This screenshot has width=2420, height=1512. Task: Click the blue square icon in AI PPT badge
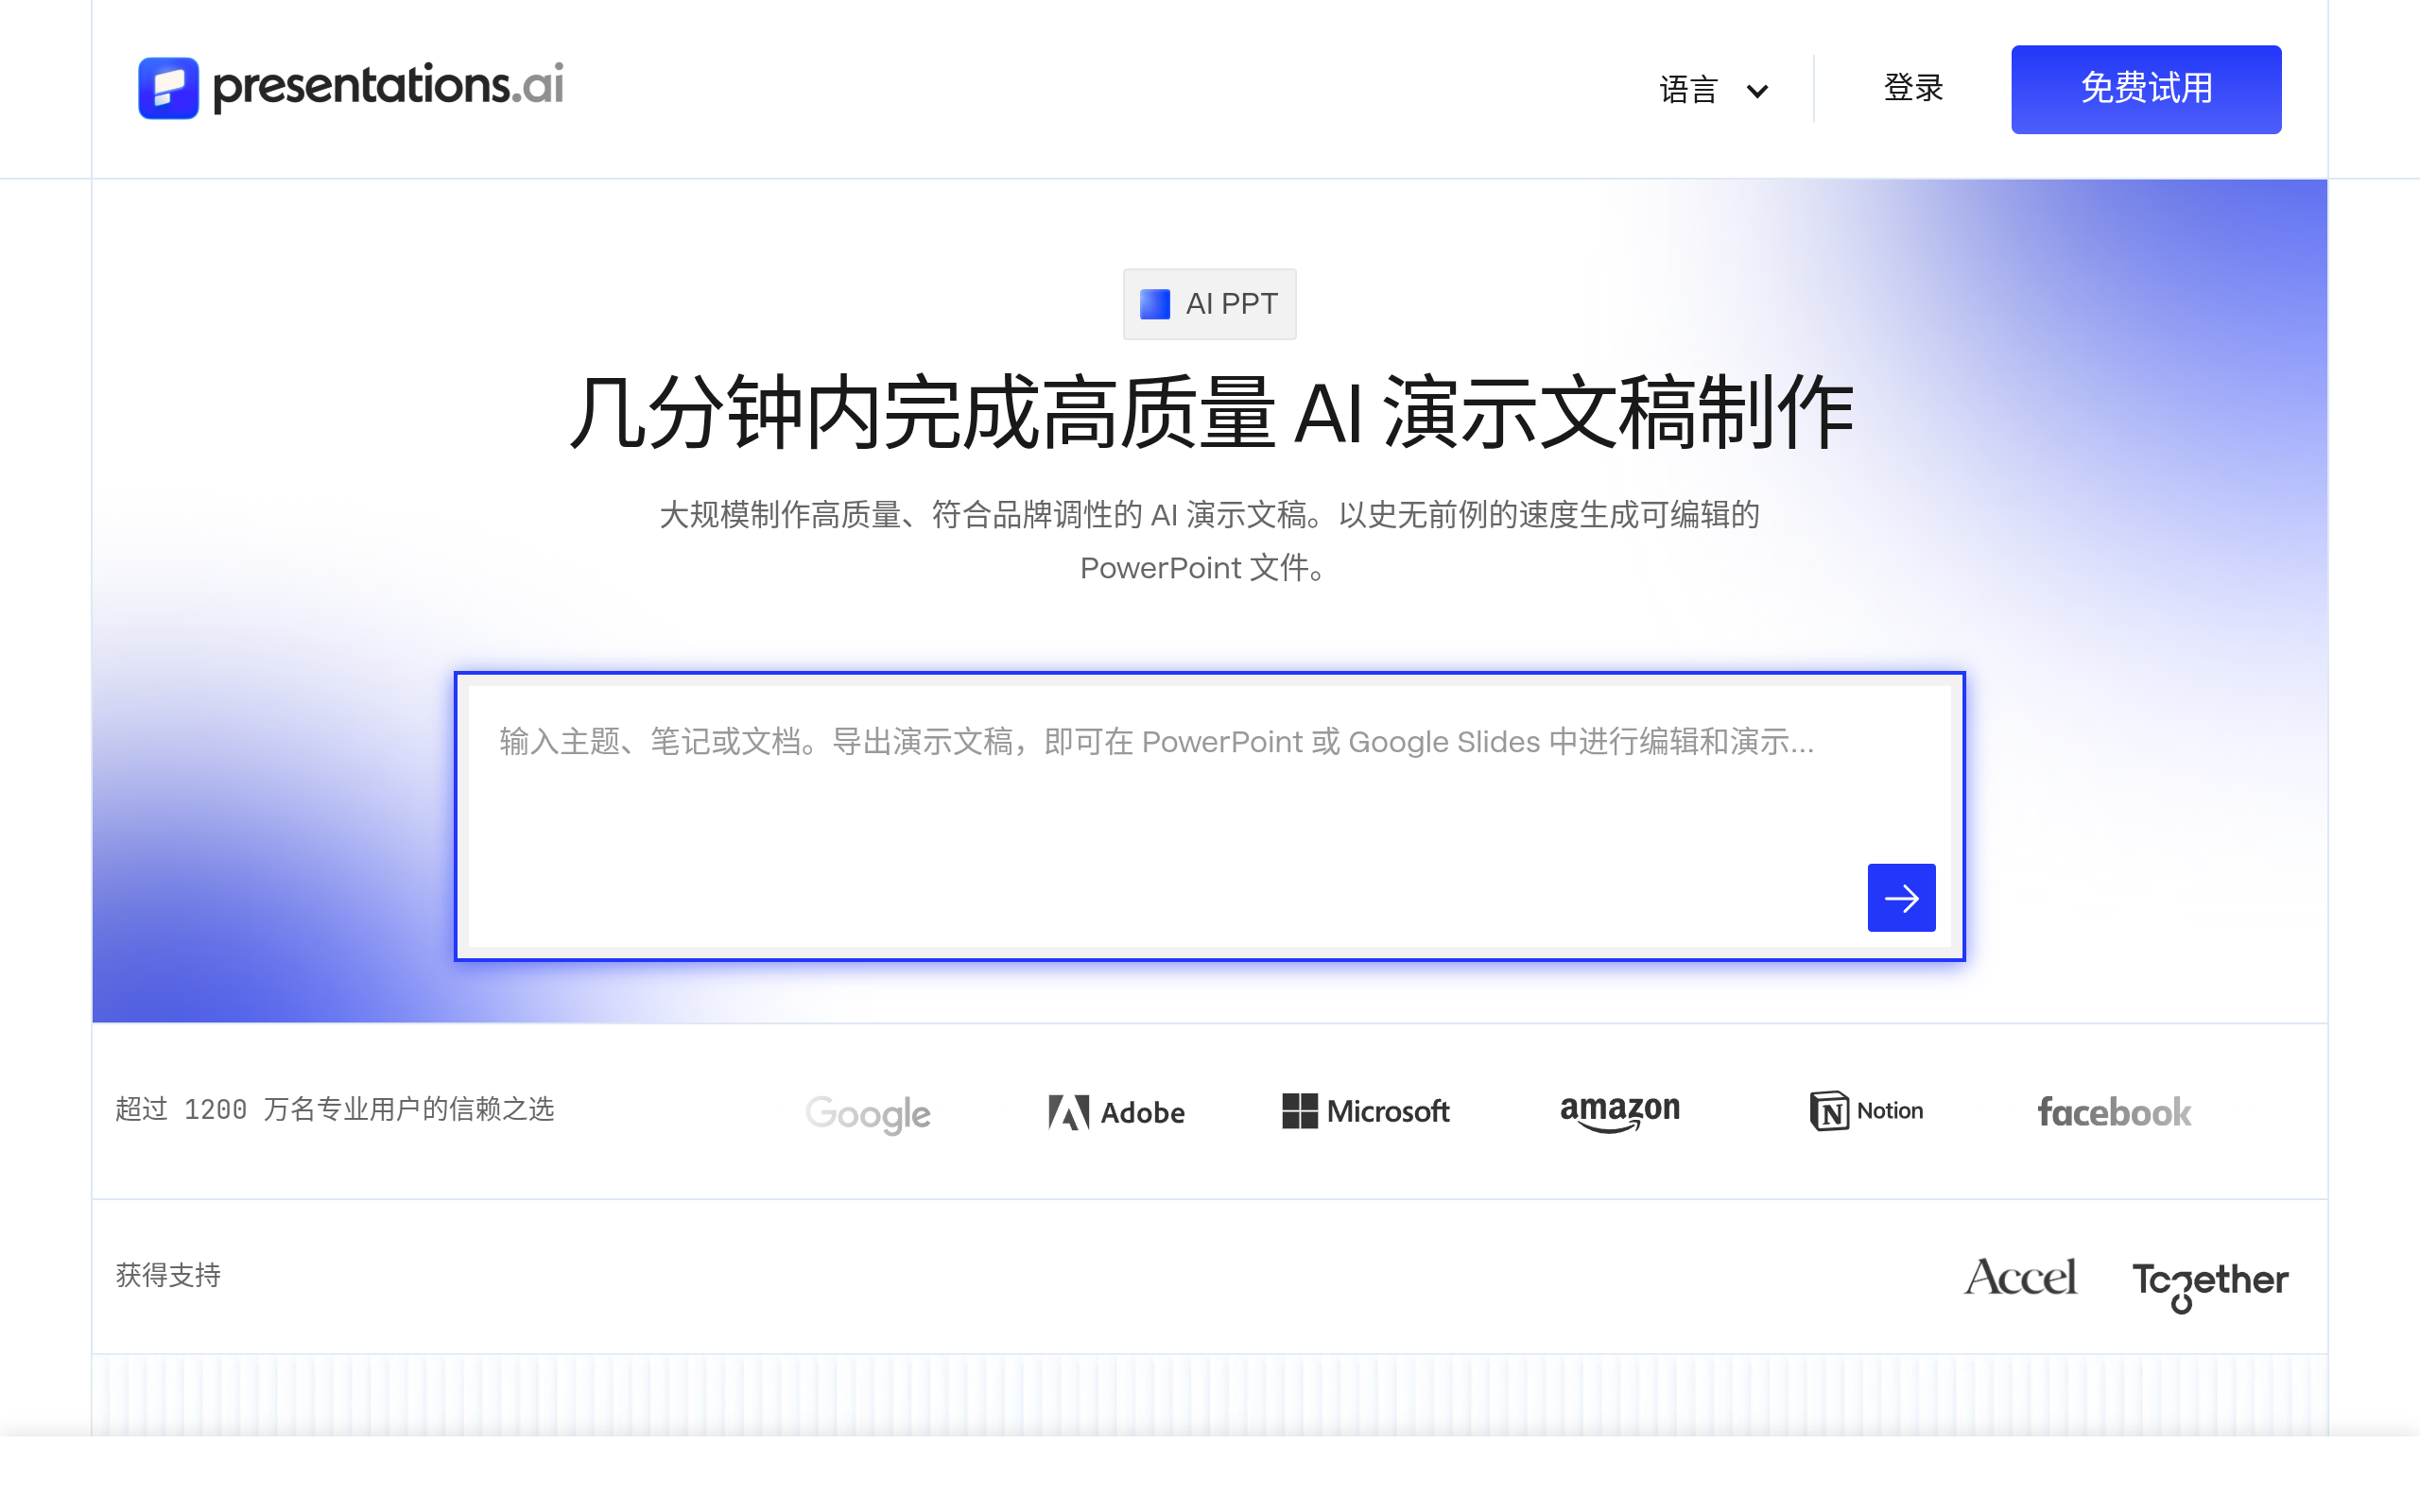pyautogui.click(x=1155, y=304)
